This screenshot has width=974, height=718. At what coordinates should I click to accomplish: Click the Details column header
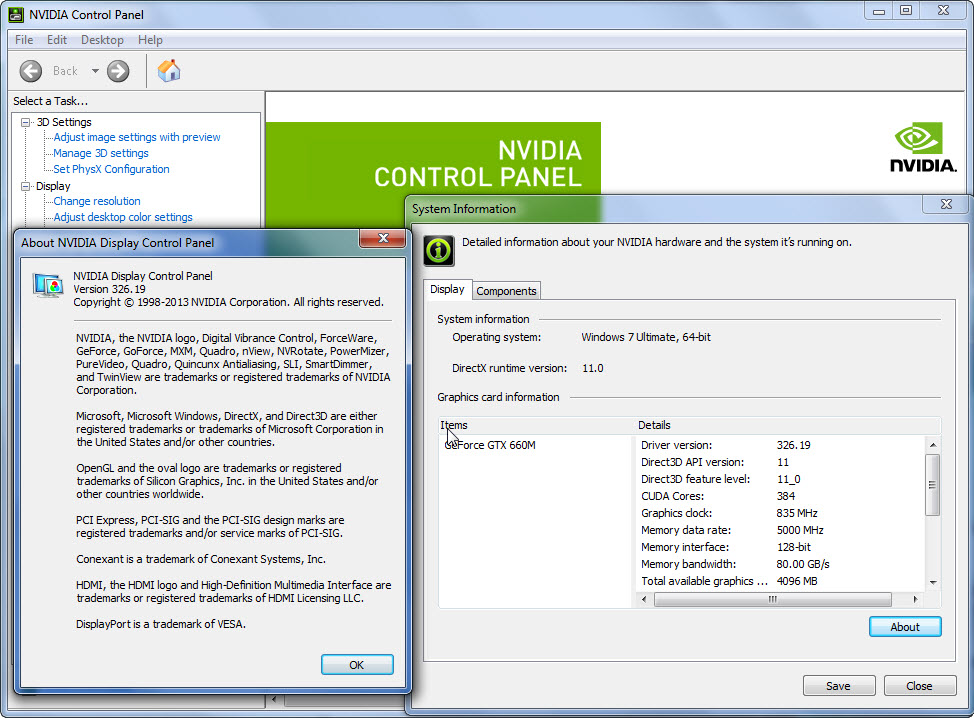[788, 425]
